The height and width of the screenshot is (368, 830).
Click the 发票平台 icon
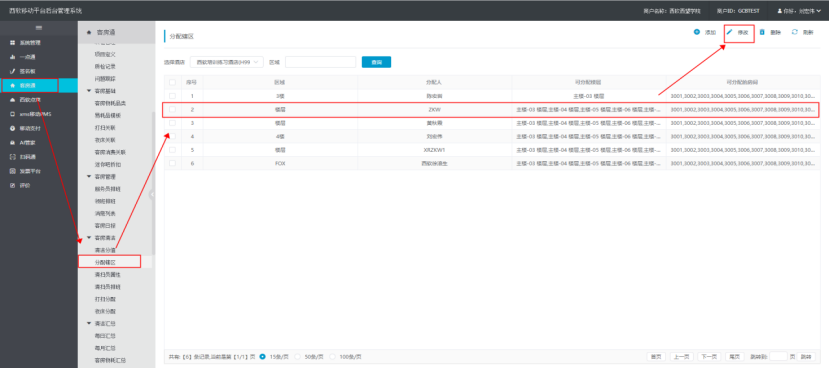pos(13,171)
